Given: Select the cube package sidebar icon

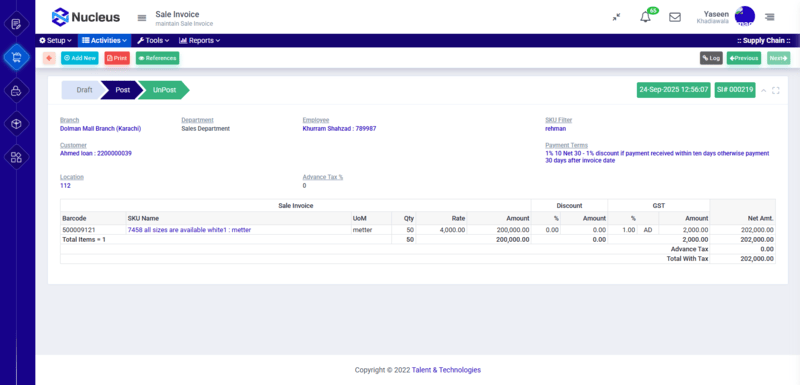Looking at the screenshot, I should (16, 124).
